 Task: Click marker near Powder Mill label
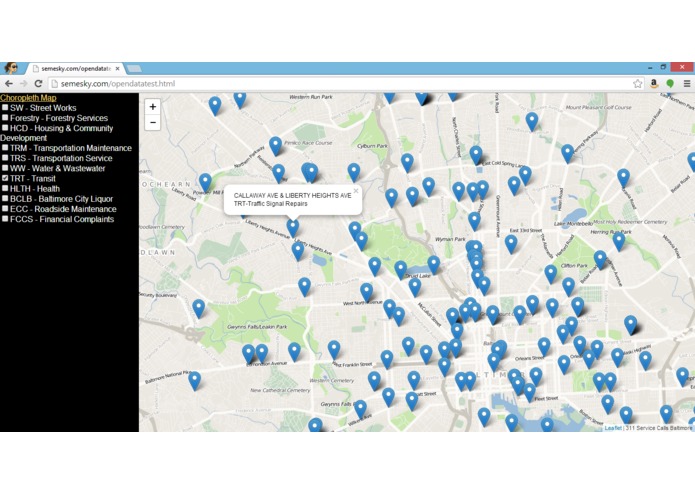tap(205, 183)
